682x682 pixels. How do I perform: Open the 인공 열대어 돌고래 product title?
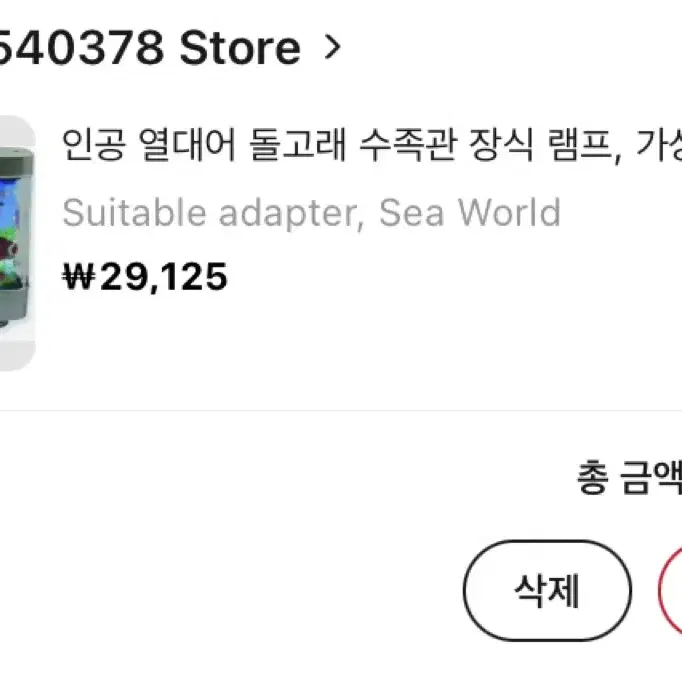coord(372,144)
